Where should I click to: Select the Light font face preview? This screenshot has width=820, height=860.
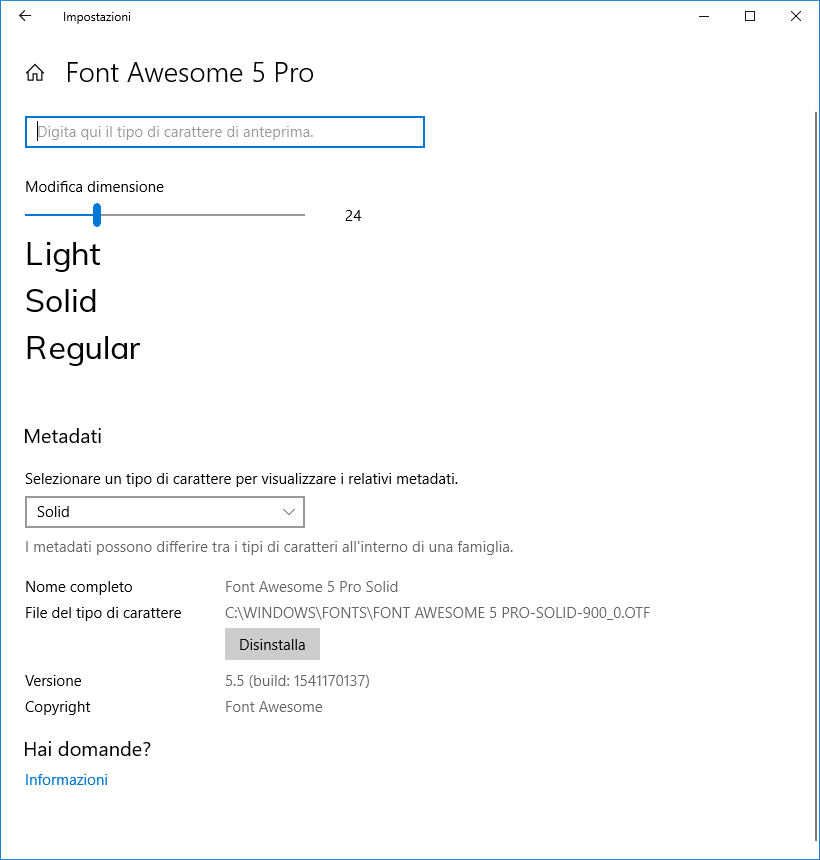tap(62, 254)
